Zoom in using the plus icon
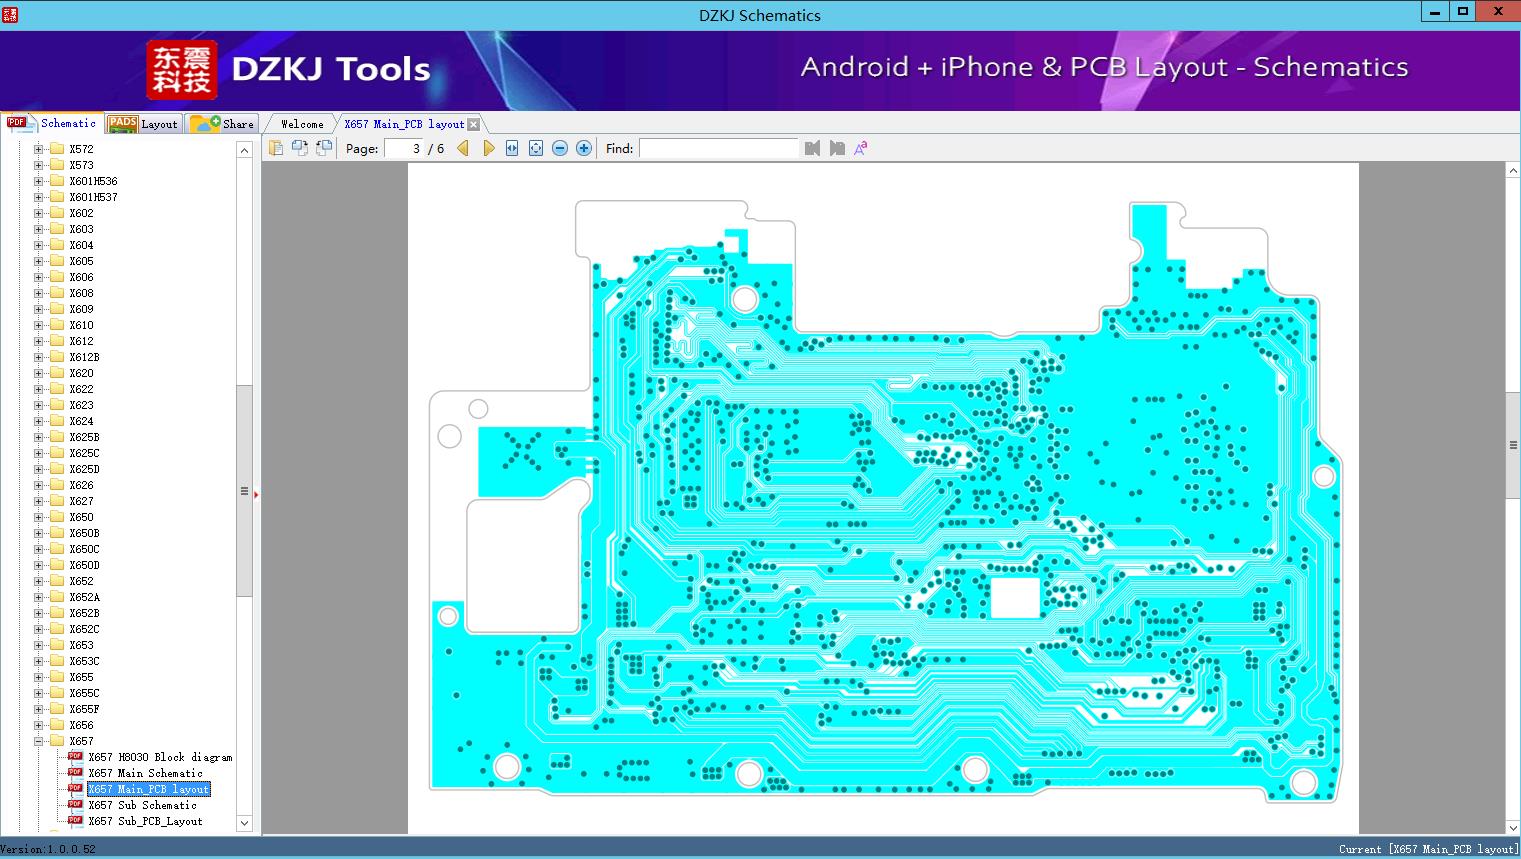 pyautogui.click(x=584, y=147)
